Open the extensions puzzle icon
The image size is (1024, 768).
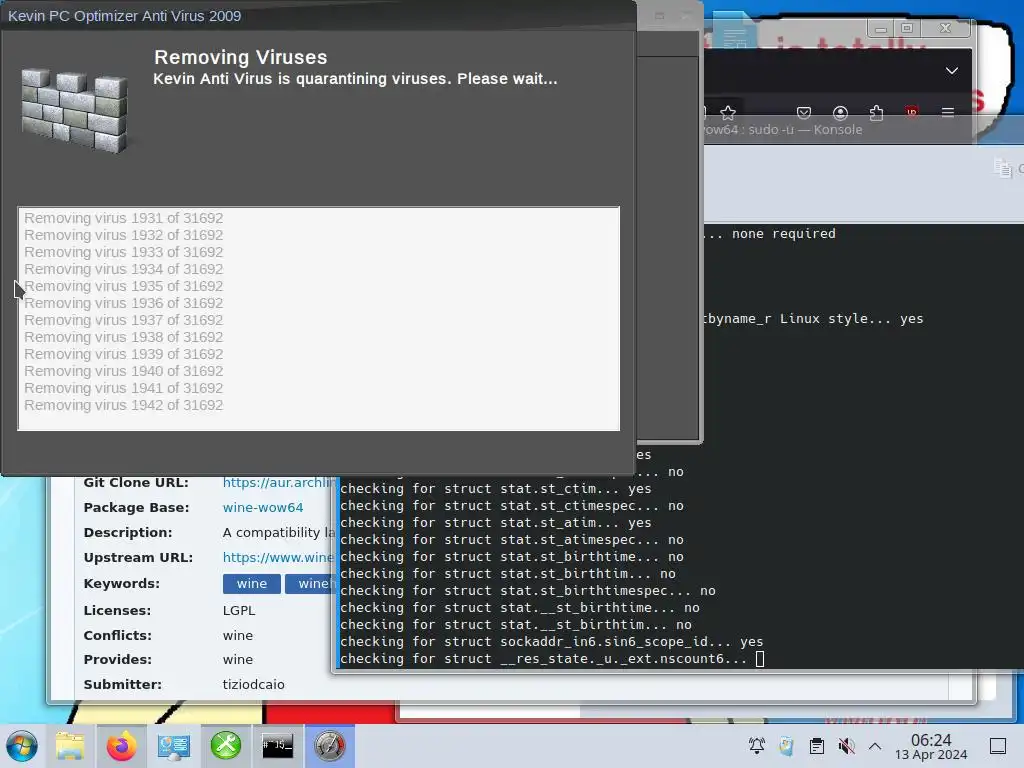(876, 113)
